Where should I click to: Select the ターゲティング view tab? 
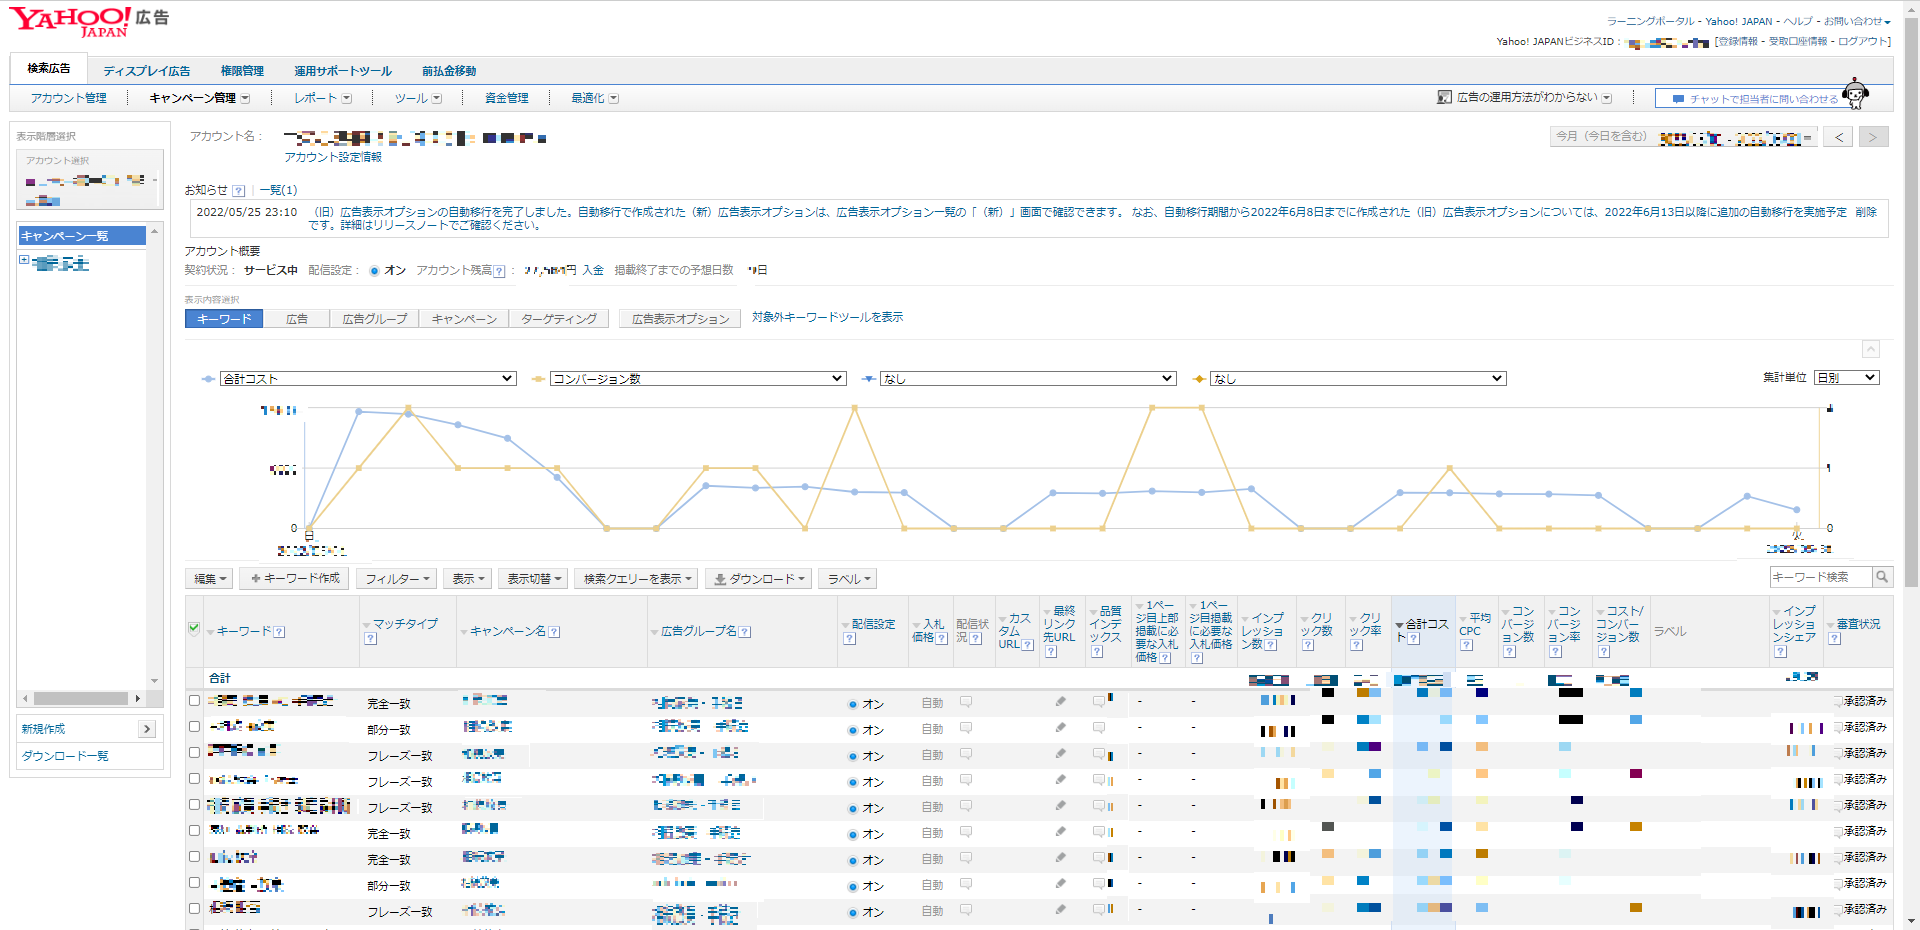559,319
